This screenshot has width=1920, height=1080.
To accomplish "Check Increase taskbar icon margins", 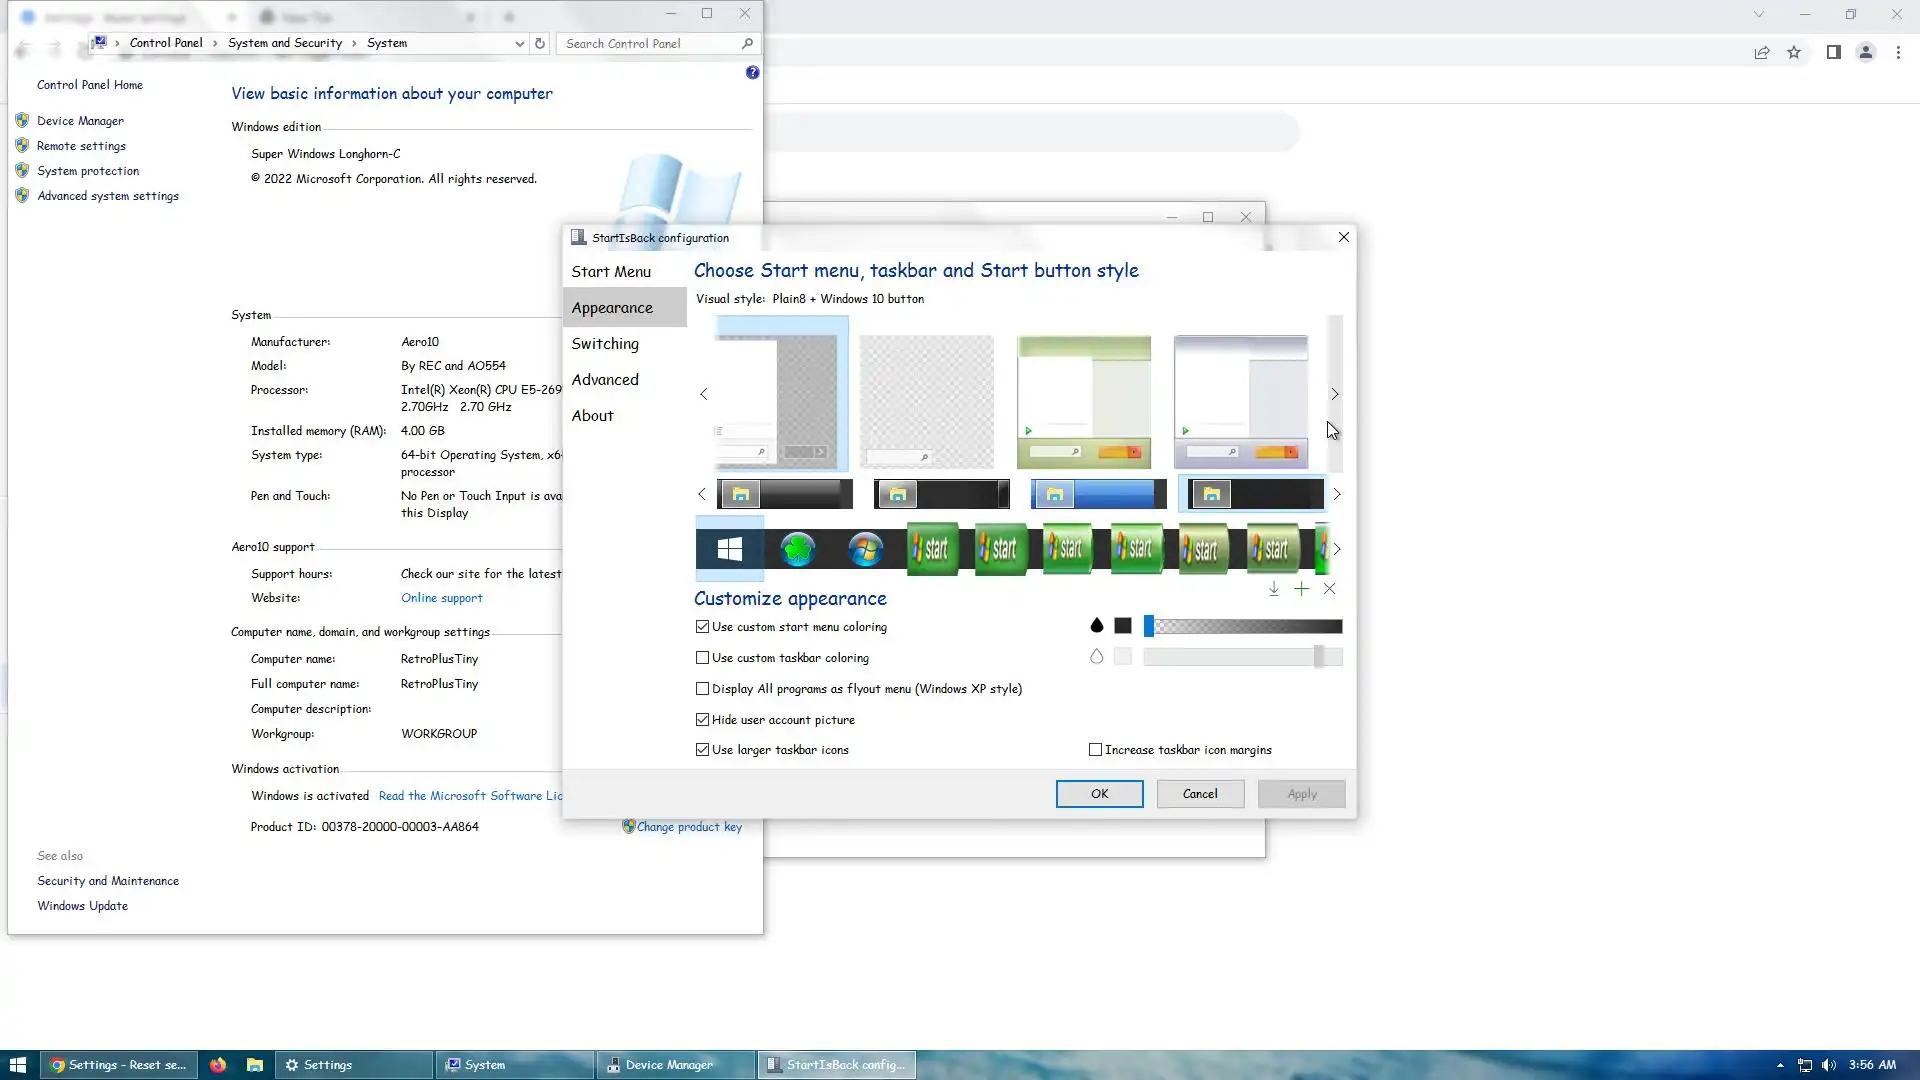I will 1095,750.
